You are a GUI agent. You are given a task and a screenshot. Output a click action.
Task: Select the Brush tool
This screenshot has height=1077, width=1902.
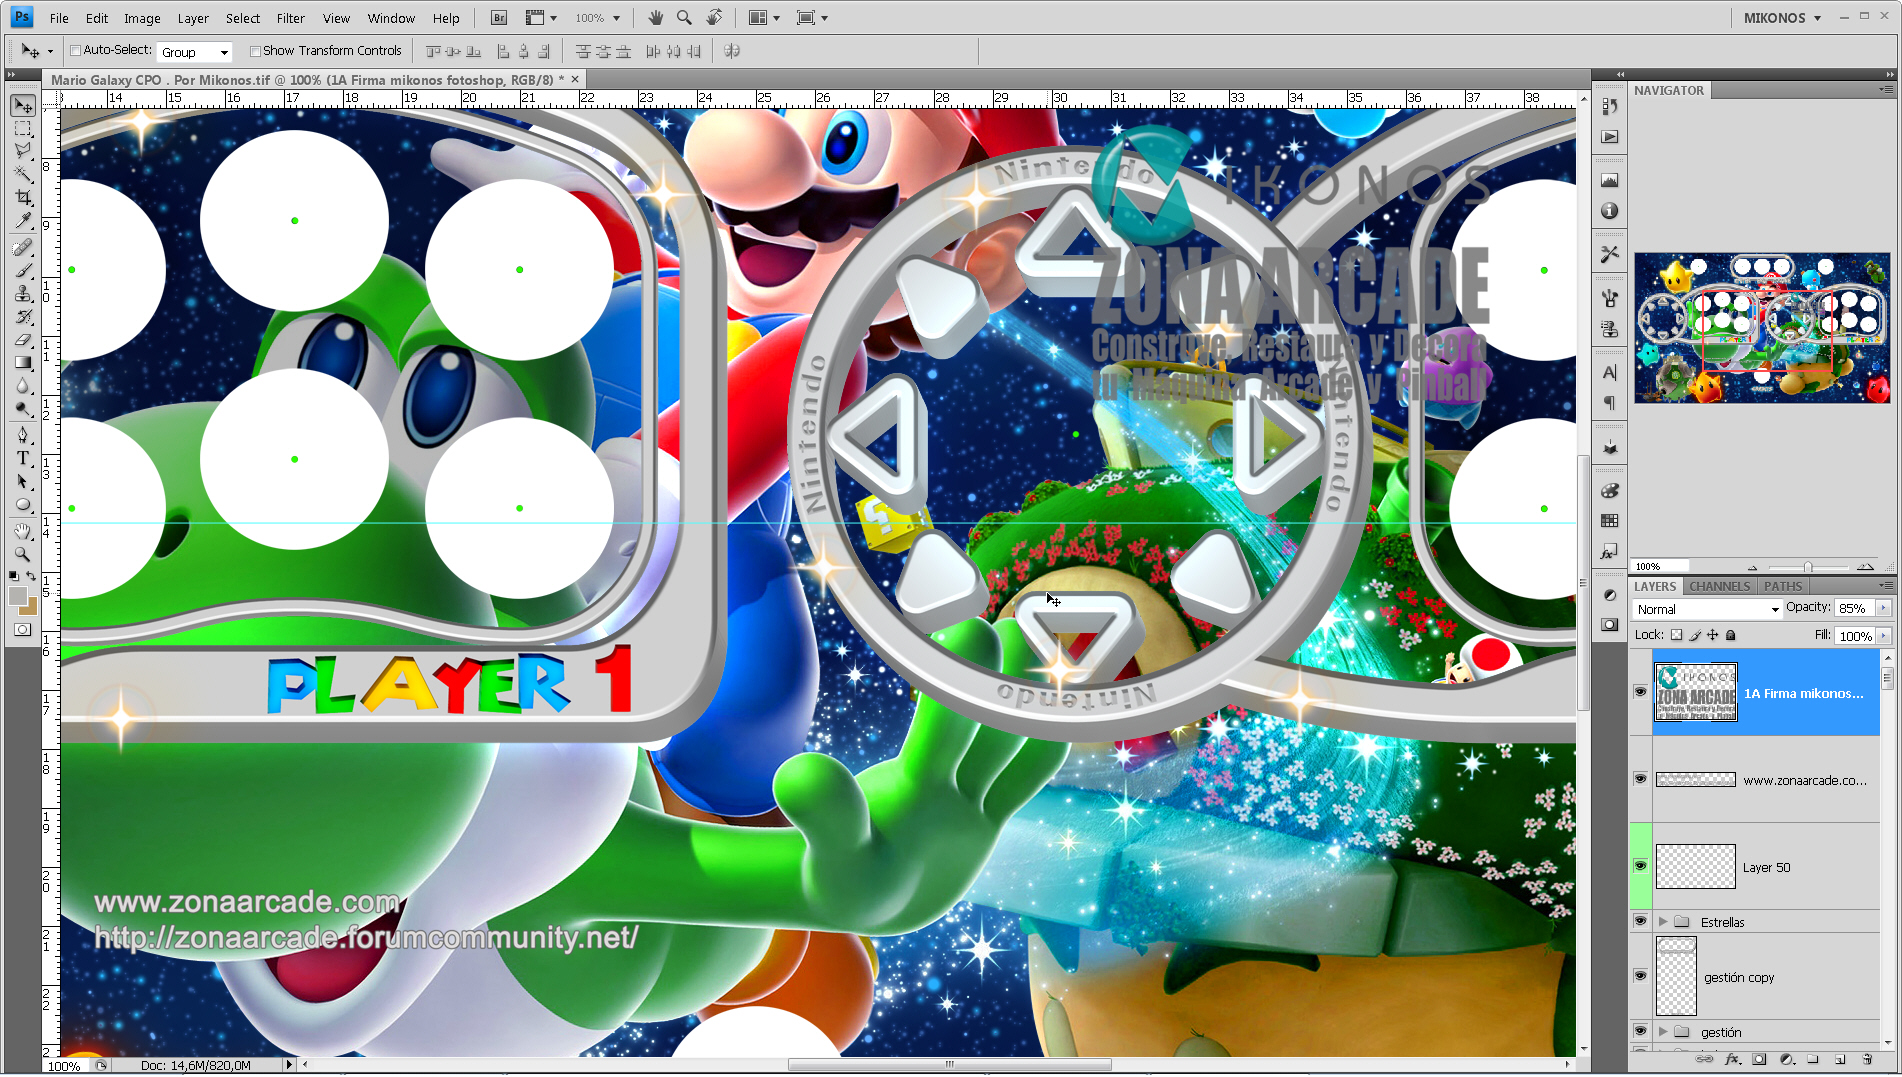(x=23, y=270)
